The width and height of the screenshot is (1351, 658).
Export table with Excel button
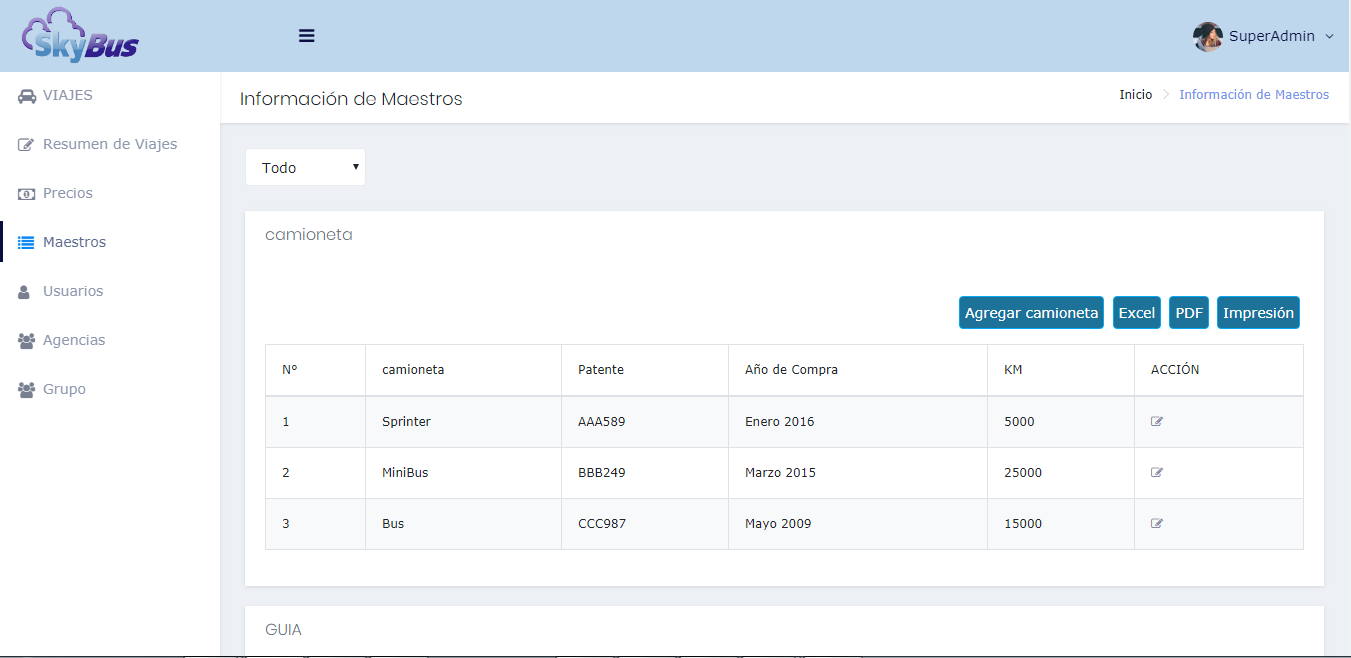(1136, 313)
